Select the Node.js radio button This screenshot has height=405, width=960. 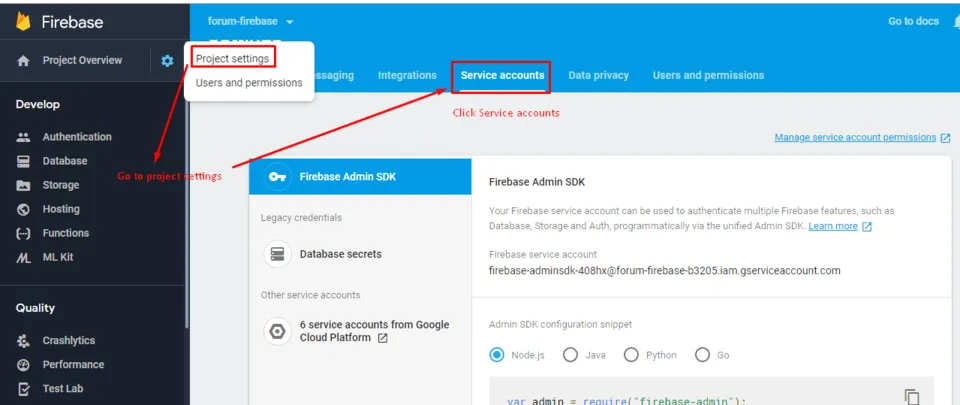tap(497, 355)
